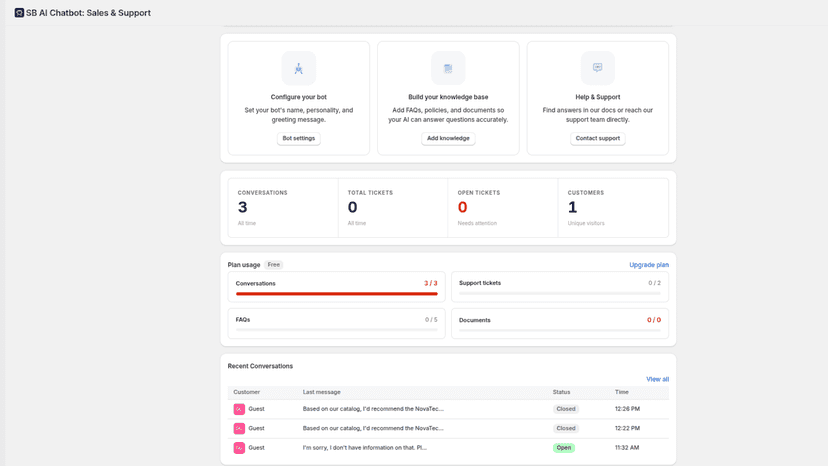Click the Build your knowledge base icon

[x=448, y=68]
